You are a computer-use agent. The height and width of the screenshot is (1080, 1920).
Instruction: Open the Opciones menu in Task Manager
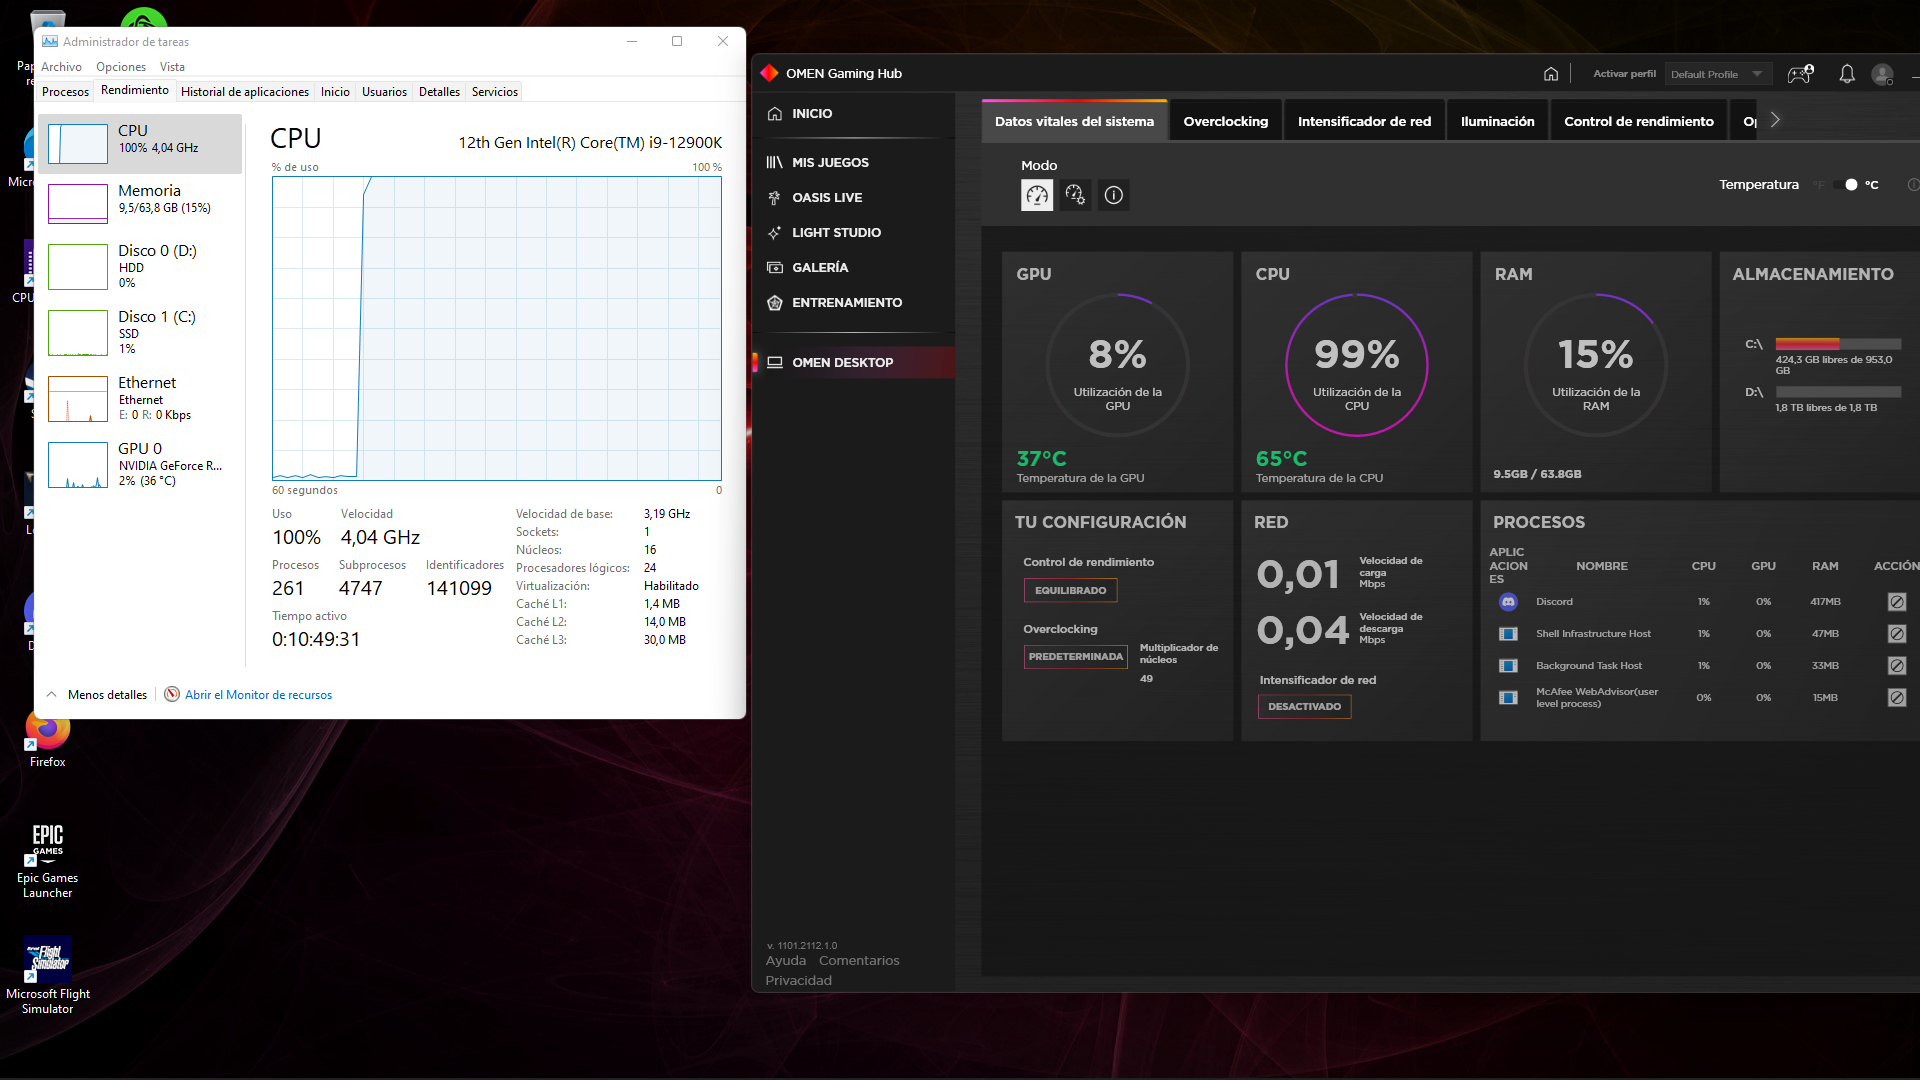(120, 67)
